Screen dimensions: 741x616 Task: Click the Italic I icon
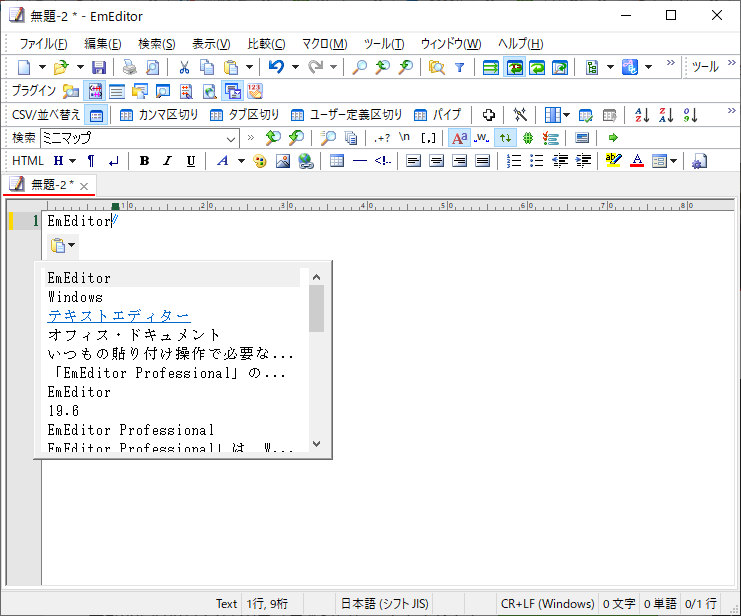point(167,161)
